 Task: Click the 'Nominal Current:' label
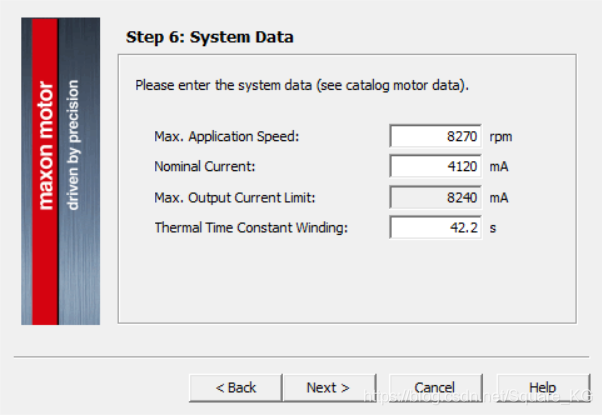205,166
